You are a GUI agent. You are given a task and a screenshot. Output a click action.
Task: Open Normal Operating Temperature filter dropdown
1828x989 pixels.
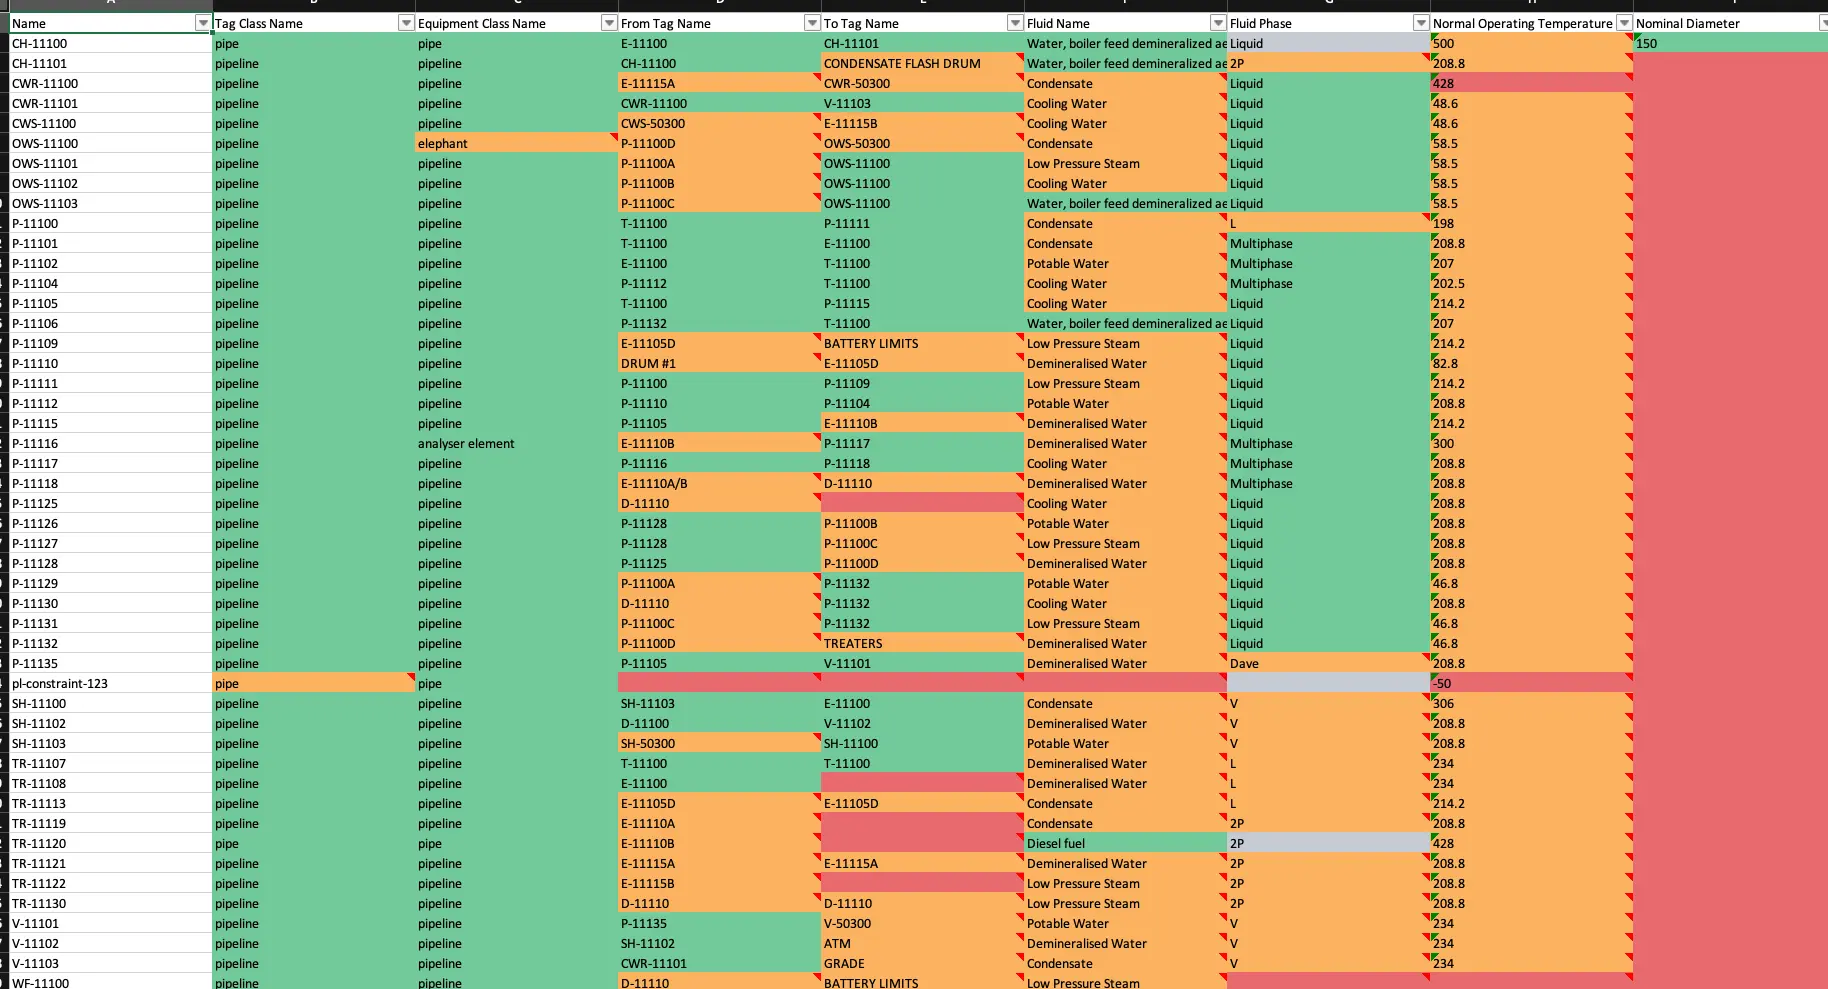pyautogui.click(x=1624, y=23)
